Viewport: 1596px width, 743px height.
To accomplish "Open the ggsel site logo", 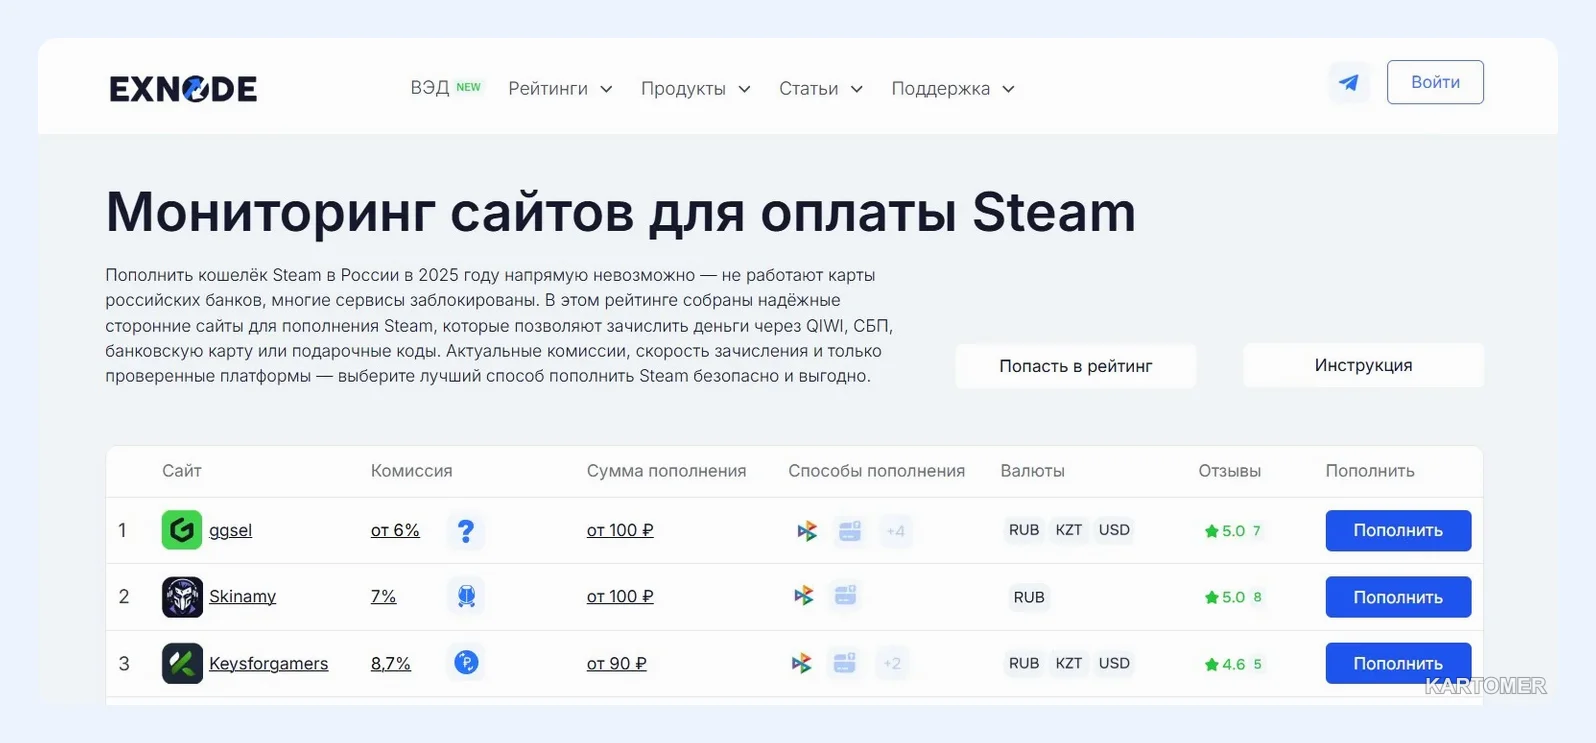I will 182,530.
